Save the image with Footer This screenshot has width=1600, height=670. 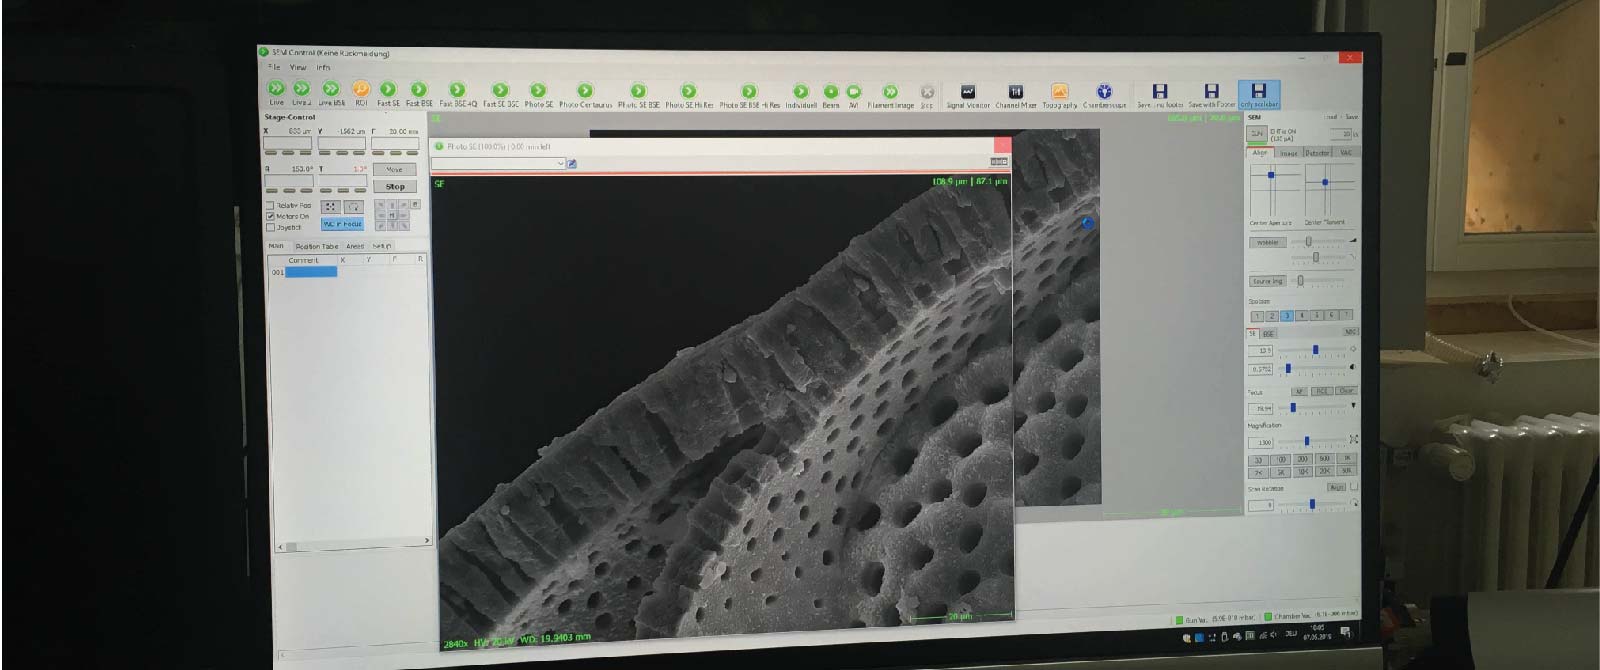point(1211,96)
